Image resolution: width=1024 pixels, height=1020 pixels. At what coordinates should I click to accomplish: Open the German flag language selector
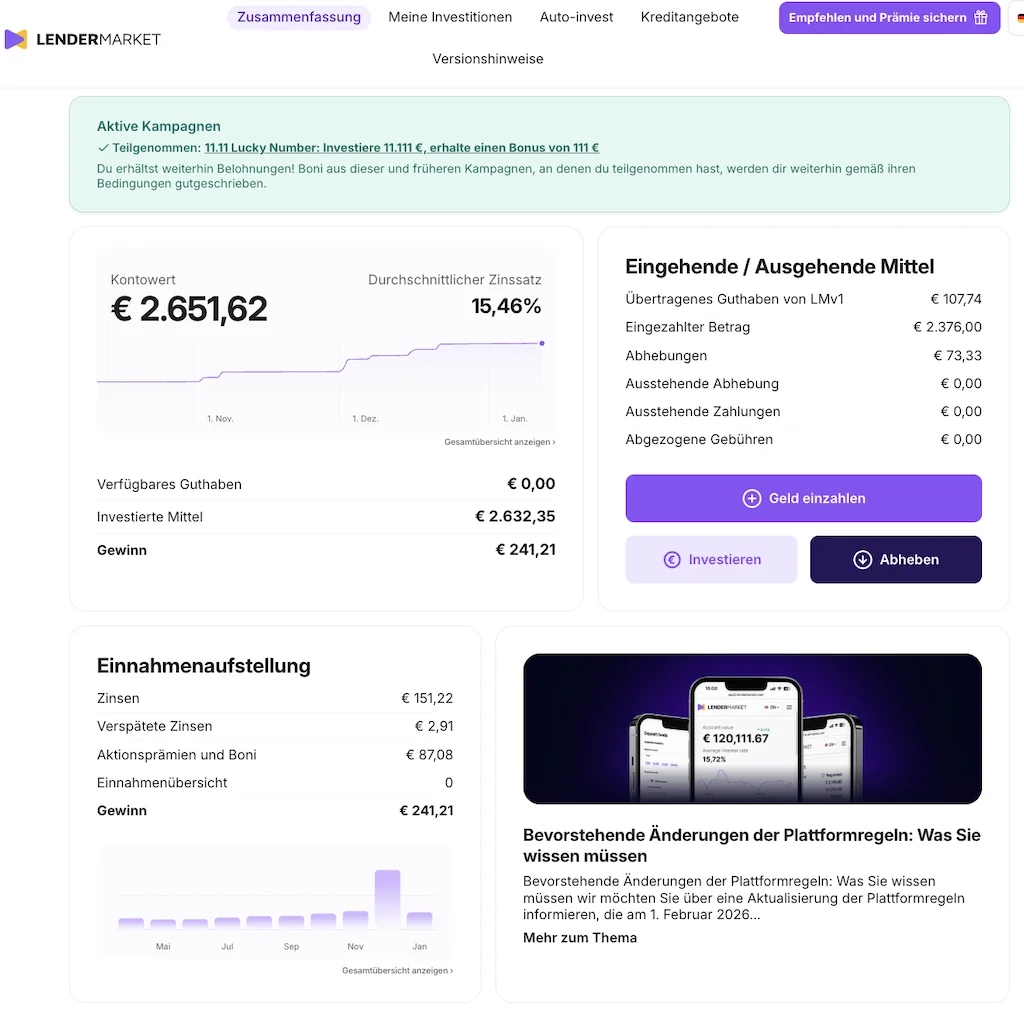coord(1019,17)
